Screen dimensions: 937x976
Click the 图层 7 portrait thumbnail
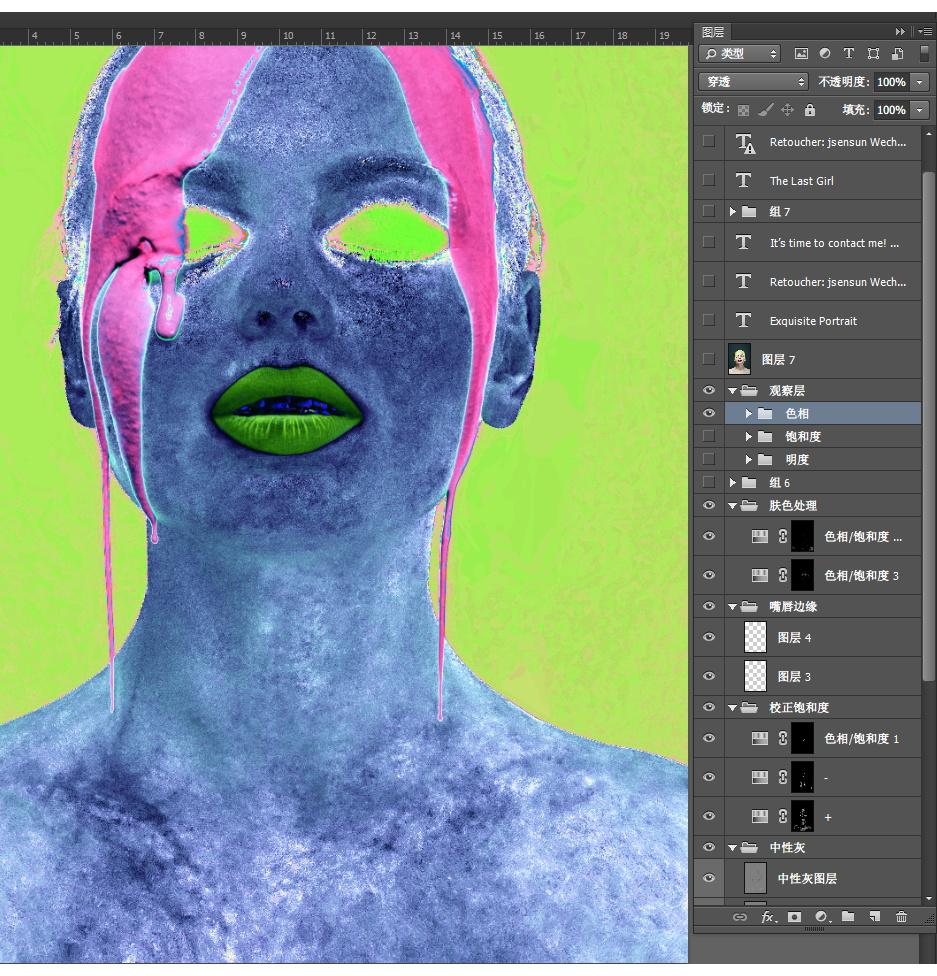click(x=739, y=359)
